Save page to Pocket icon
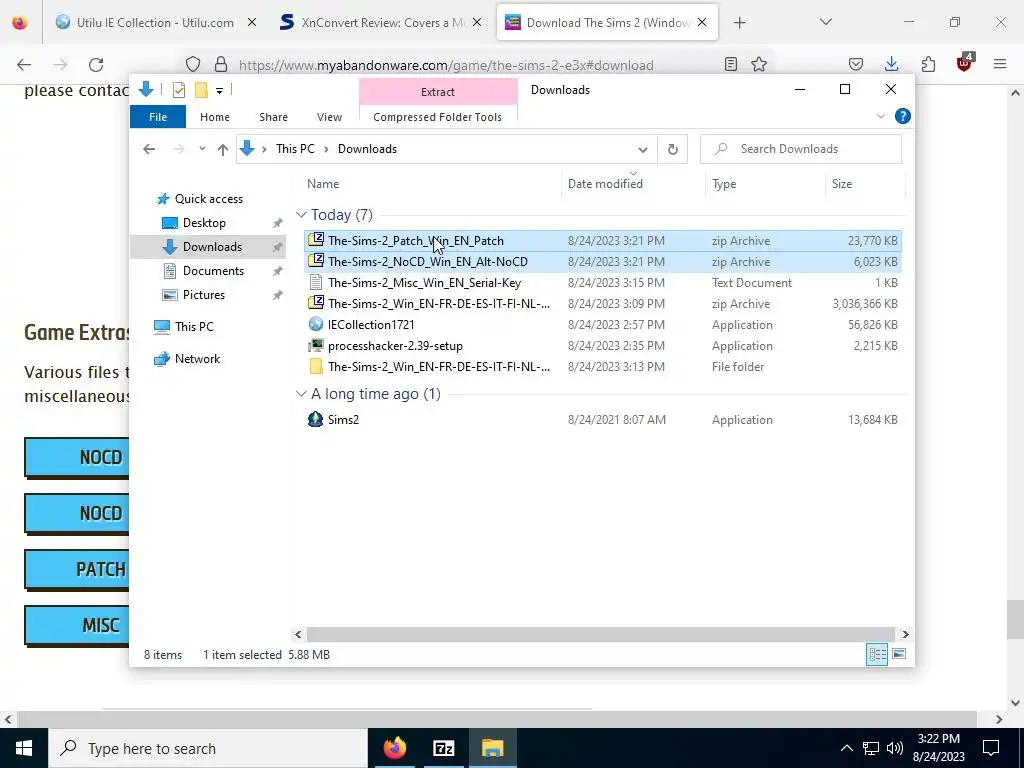 856,64
